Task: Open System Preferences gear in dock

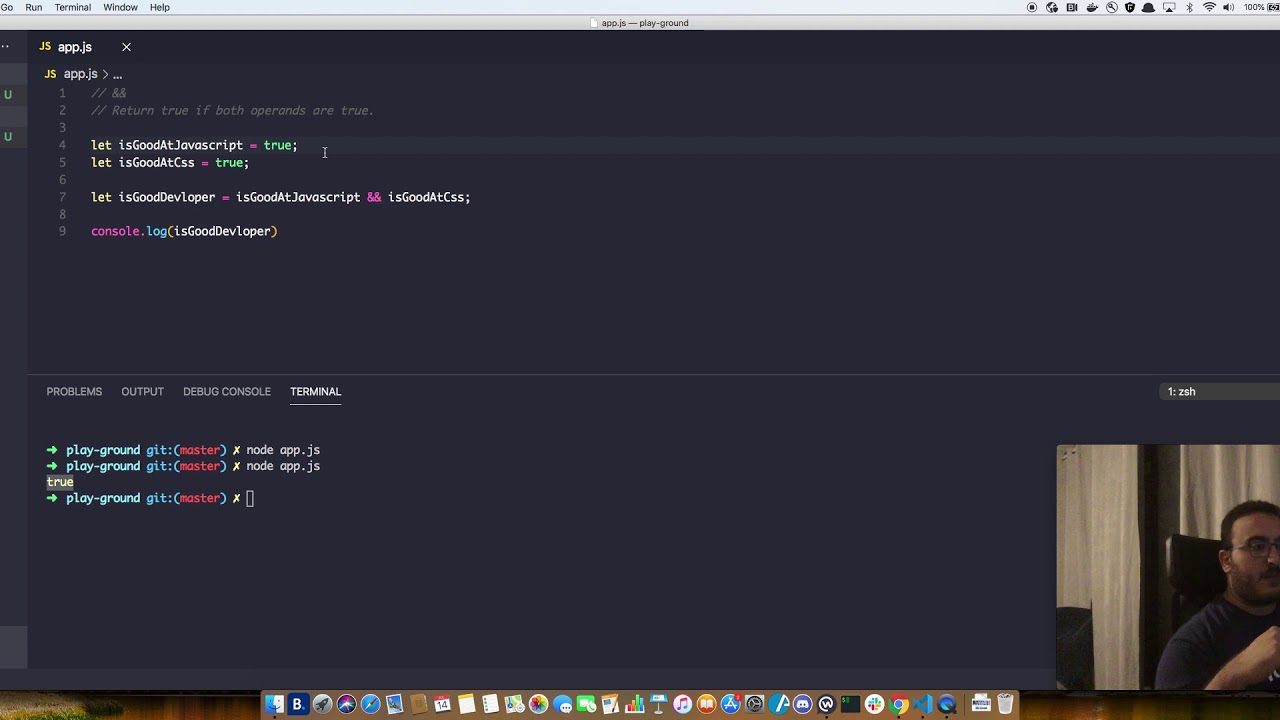Action: click(x=754, y=705)
